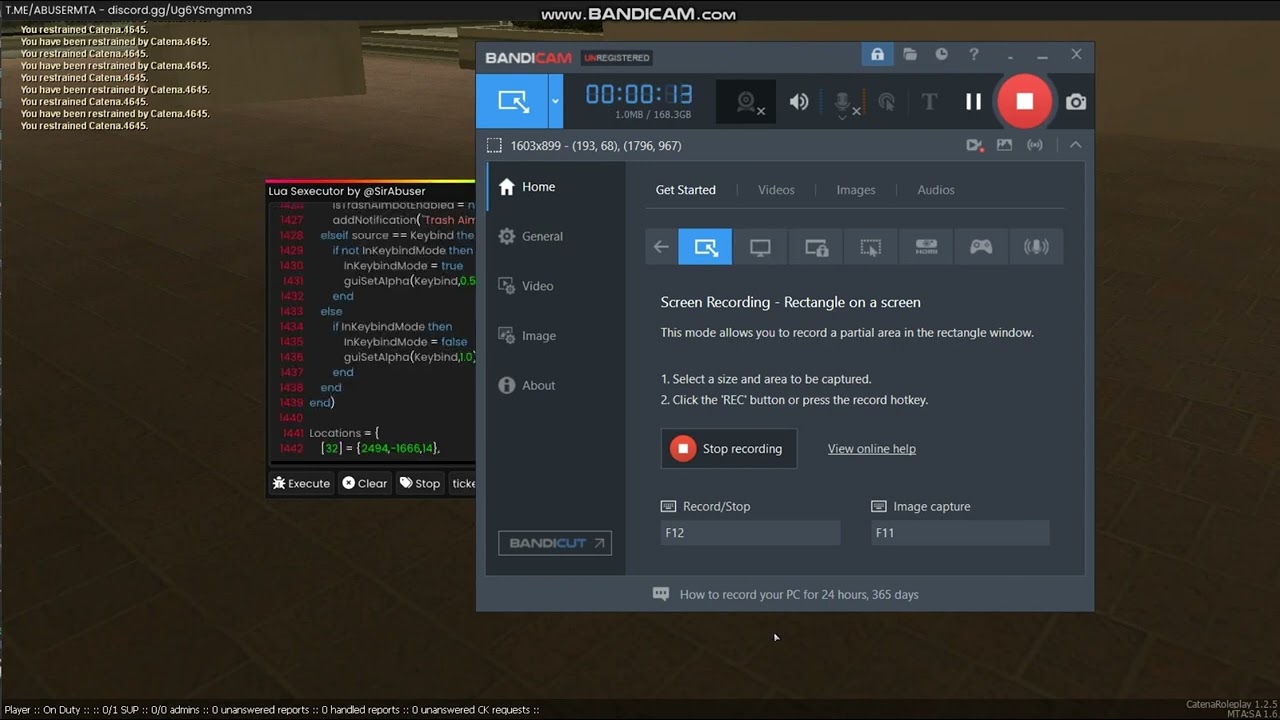Click Clear in the Lua executor

coord(365,483)
